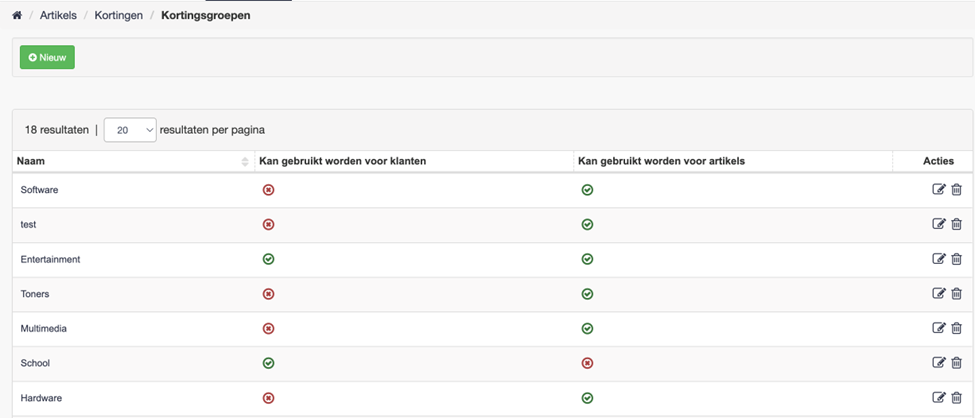Edit the School discount group

(x=939, y=363)
